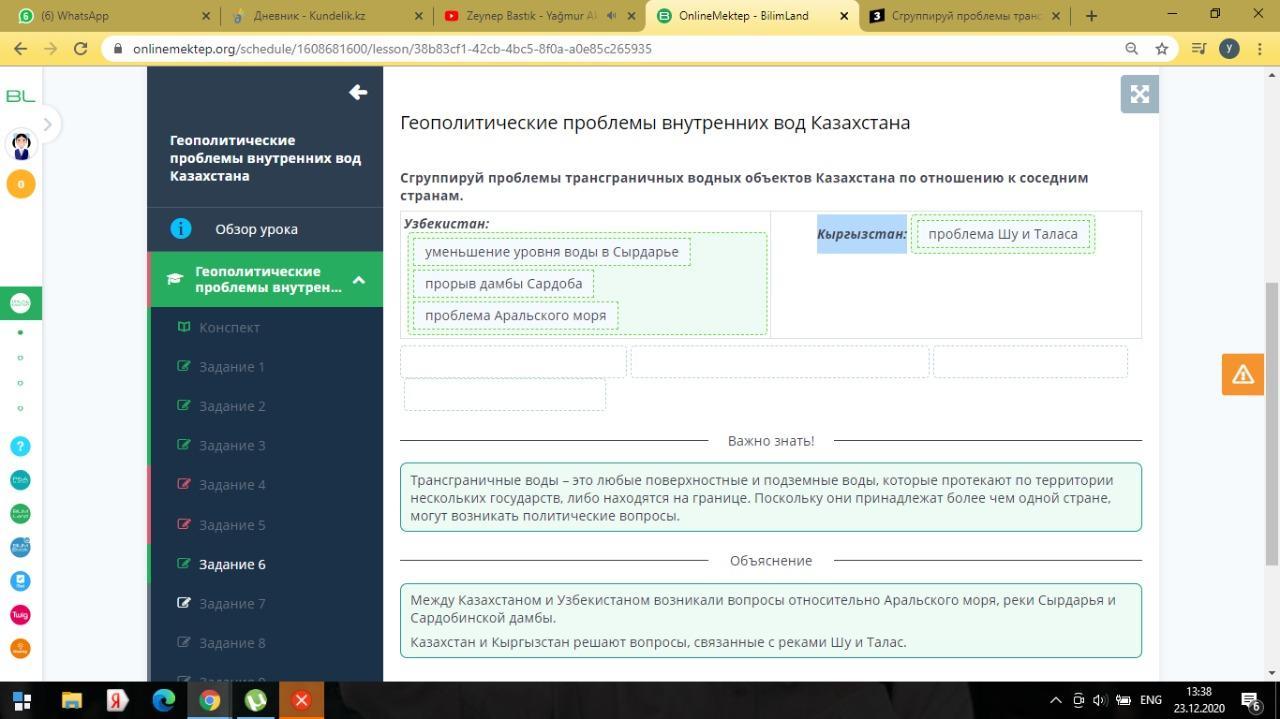The image size is (1280, 719).
Task: Open the Twig icon in left rail
Action: pyautogui.click(x=20, y=614)
